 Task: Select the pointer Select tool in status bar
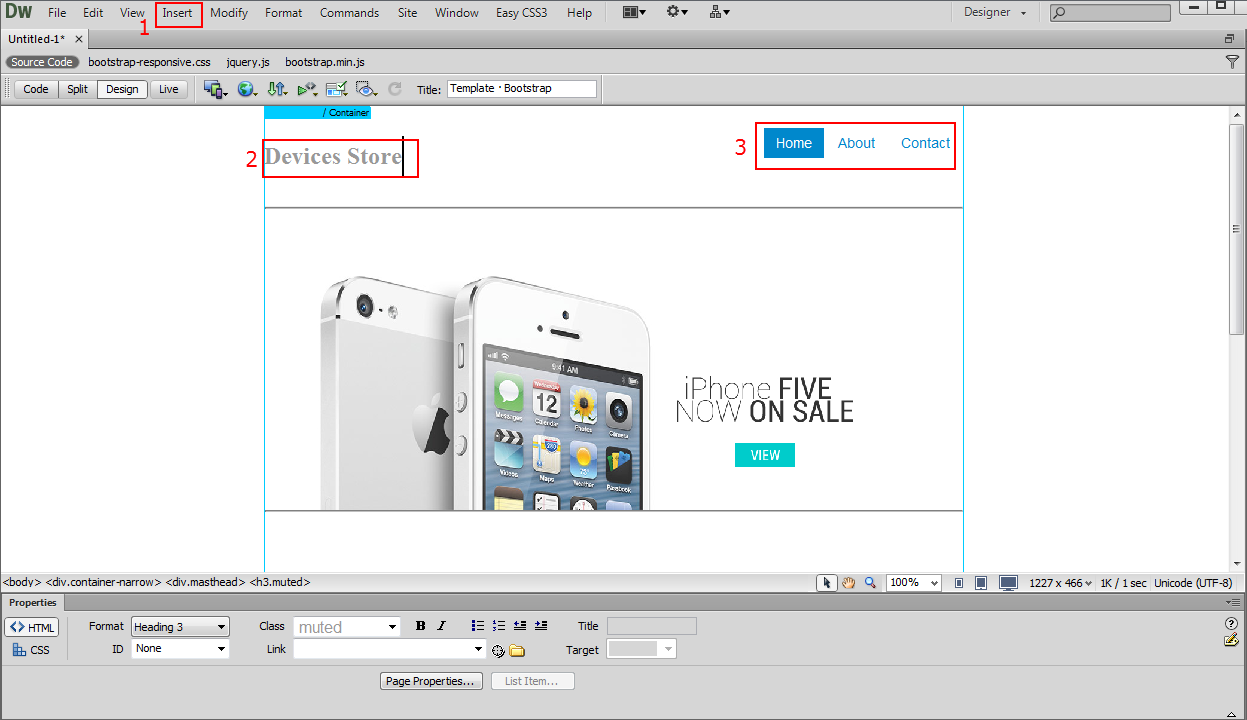coord(826,583)
